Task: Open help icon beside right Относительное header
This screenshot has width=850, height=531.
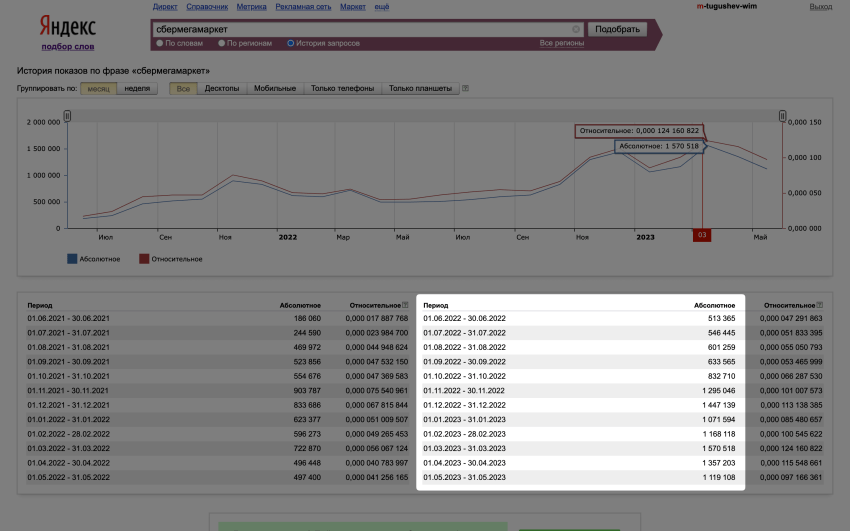Action: tap(820, 305)
